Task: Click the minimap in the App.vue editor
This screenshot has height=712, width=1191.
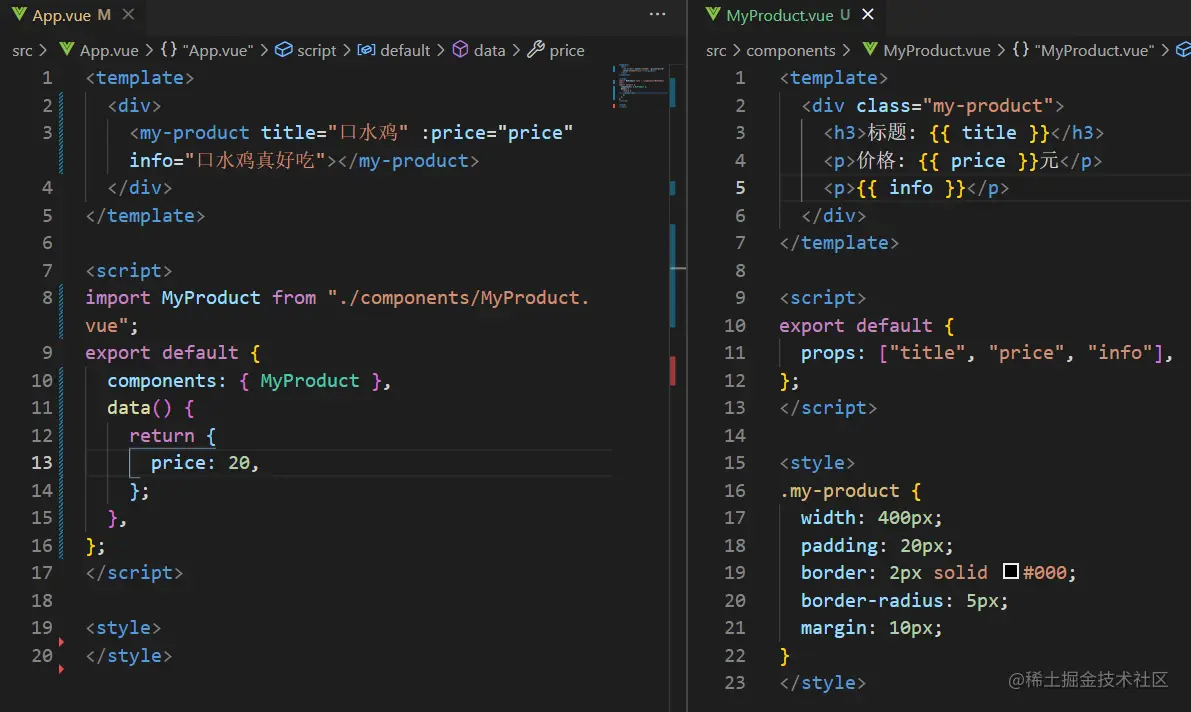Action: pos(640,86)
